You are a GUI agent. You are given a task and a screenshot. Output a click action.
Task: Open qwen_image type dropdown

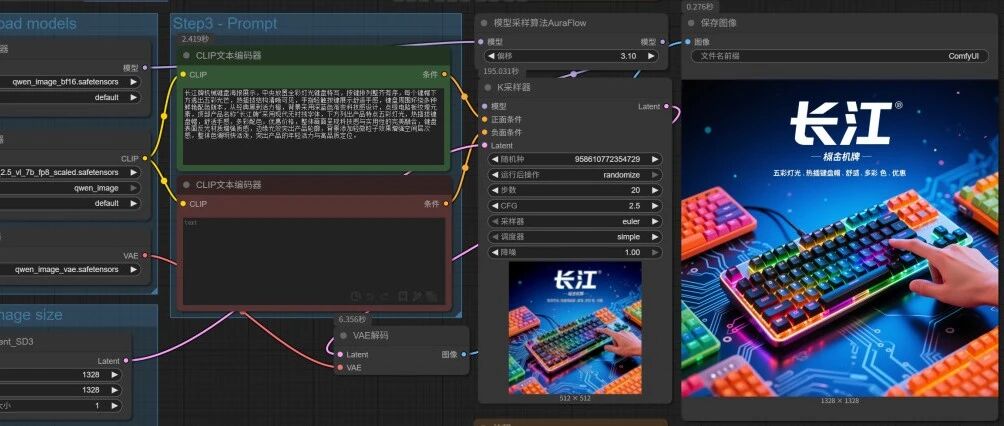[x=70, y=188]
